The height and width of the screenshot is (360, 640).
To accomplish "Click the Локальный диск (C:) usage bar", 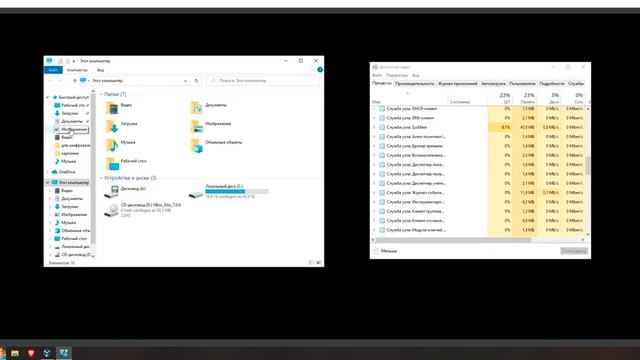I will pyautogui.click(x=237, y=191).
